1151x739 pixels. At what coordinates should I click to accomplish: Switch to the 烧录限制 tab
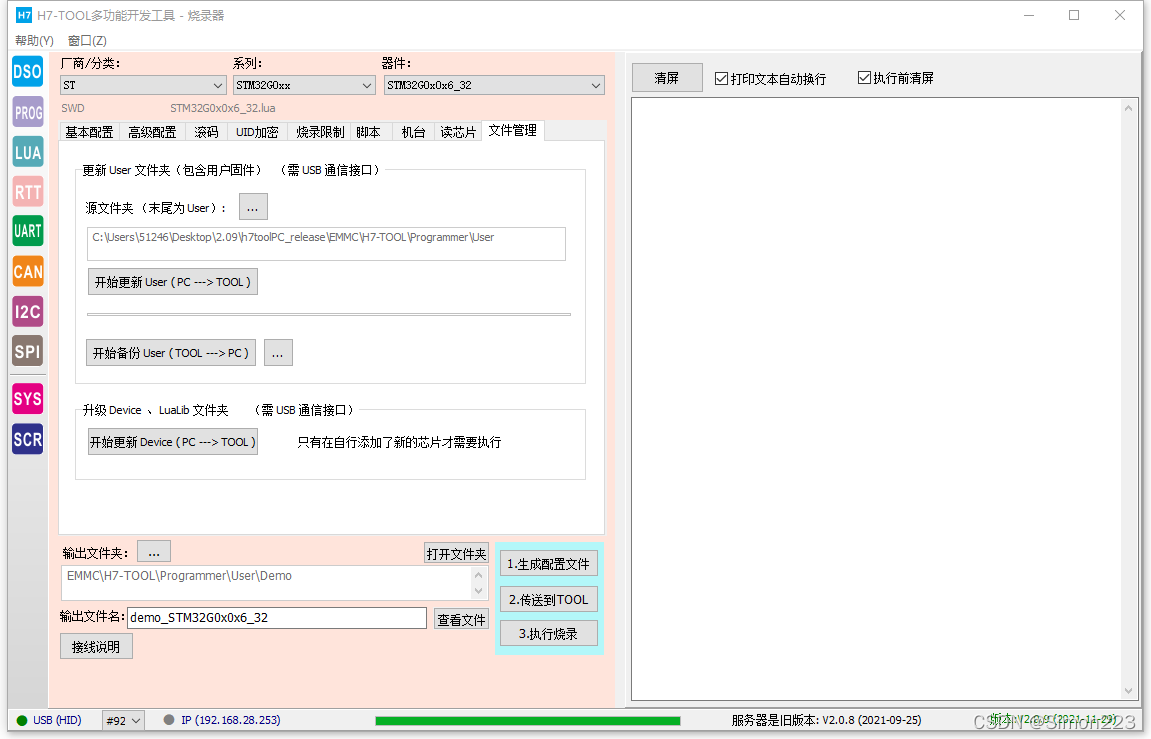[x=320, y=132]
